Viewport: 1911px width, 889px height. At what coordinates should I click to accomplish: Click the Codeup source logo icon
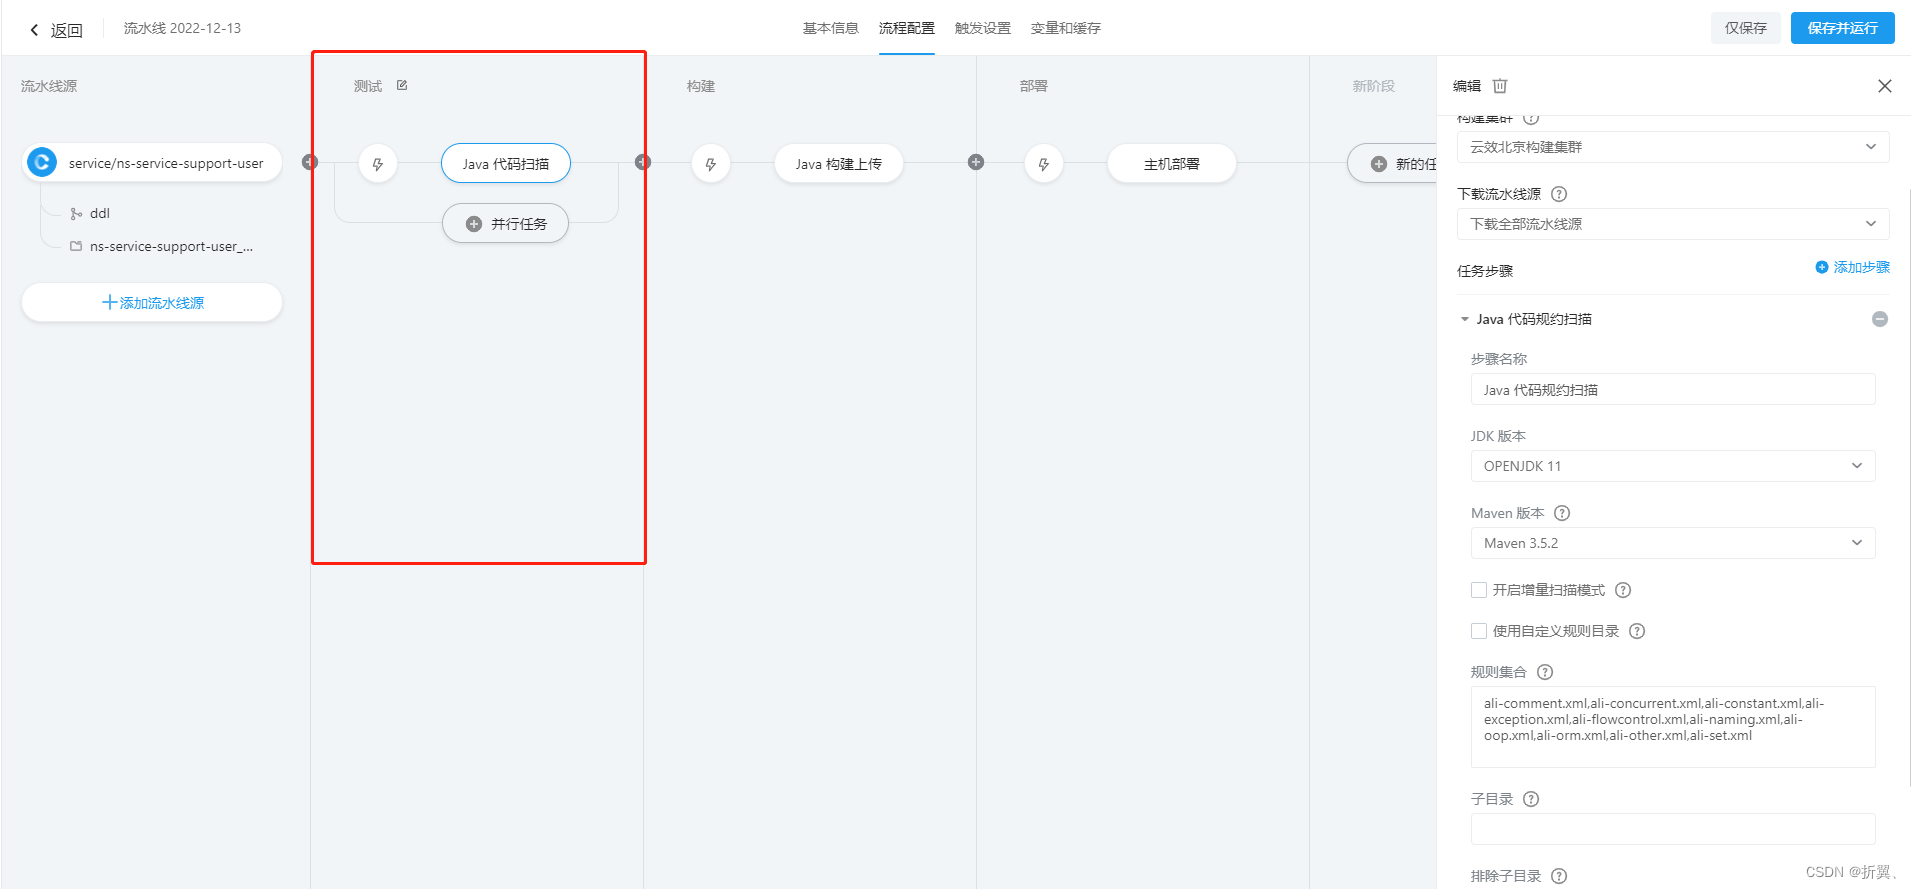(x=42, y=162)
